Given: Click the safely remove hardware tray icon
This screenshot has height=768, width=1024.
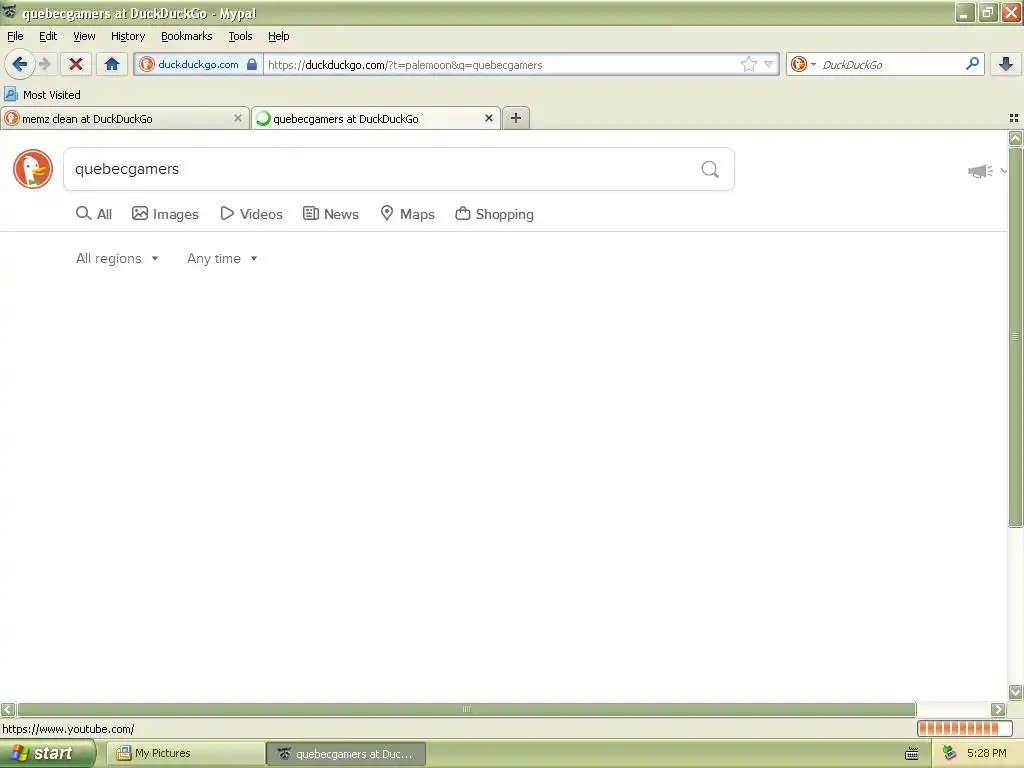Looking at the screenshot, I should pos(949,754).
